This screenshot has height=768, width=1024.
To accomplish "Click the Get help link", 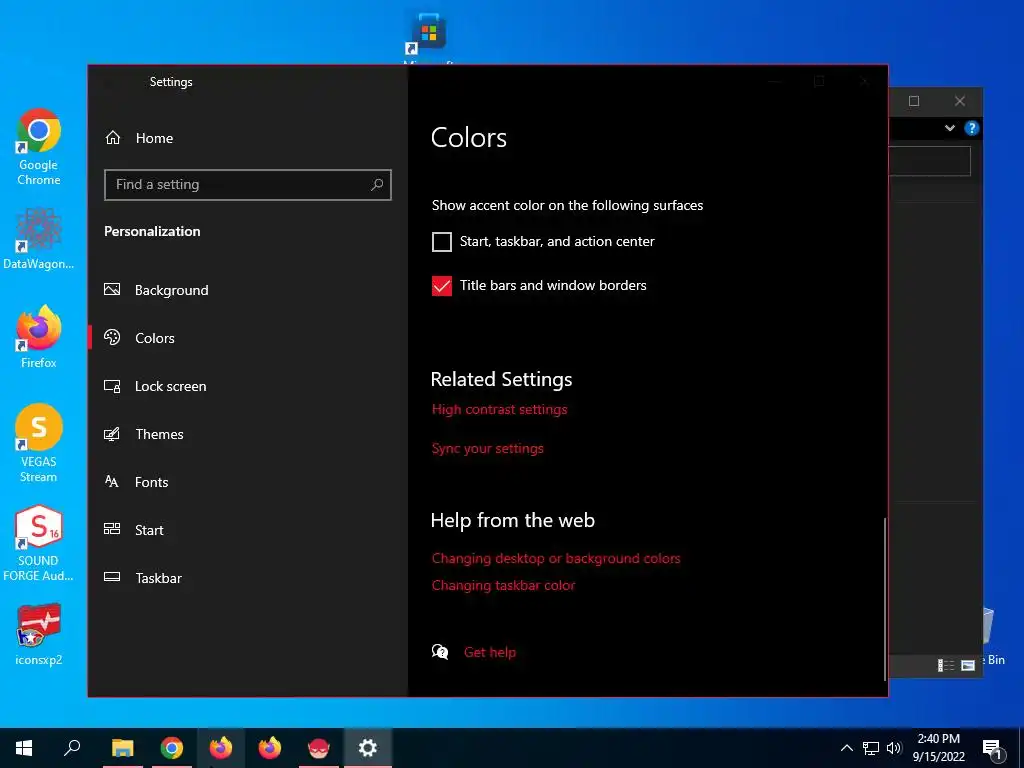I will coord(490,652).
